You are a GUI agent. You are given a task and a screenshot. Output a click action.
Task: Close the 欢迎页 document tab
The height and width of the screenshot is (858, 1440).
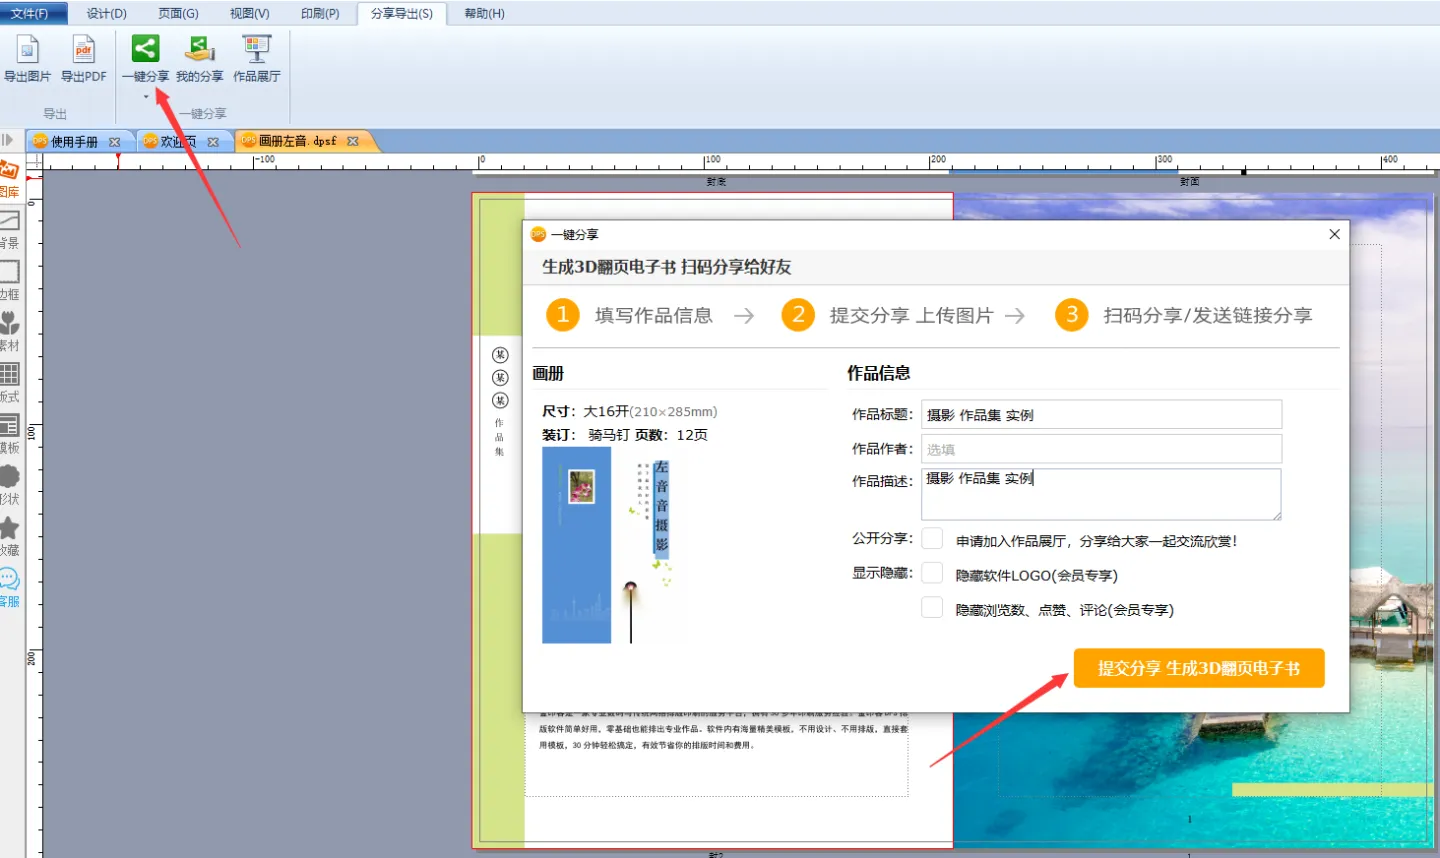tap(213, 142)
